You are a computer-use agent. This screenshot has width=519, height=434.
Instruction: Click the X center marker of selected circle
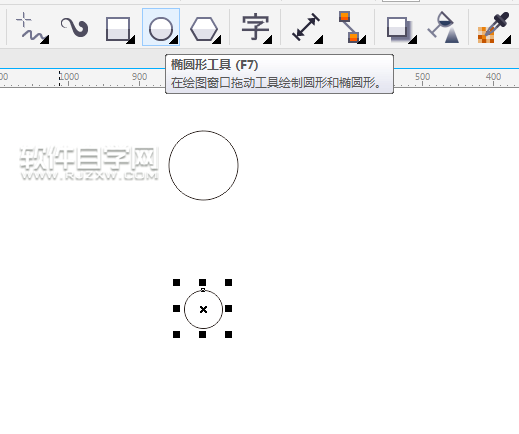click(x=203, y=310)
